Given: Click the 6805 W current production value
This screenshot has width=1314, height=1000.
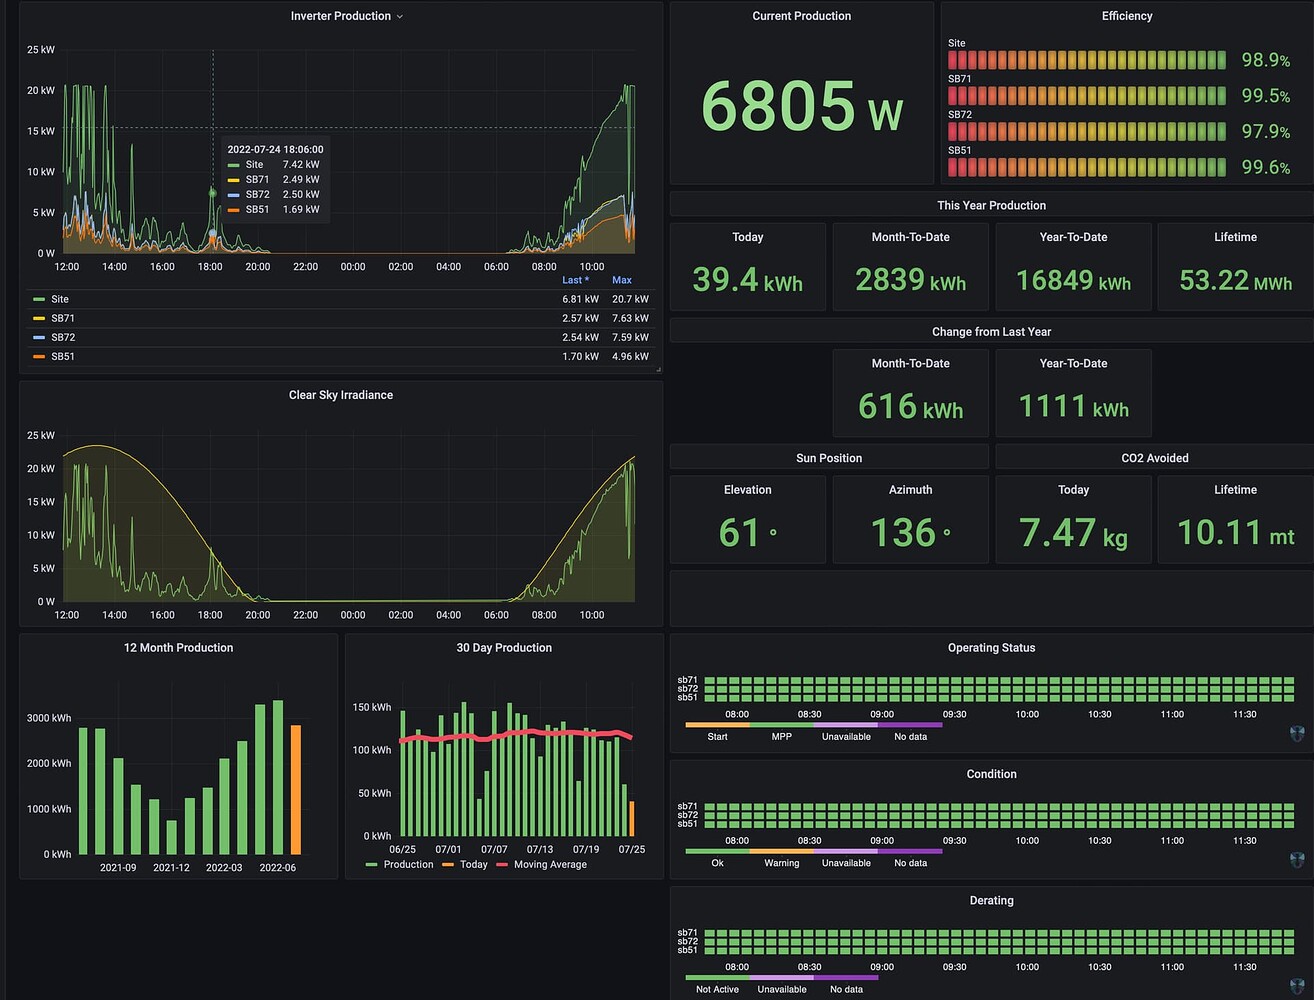Looking at the screenshot, I should (802, 107).
